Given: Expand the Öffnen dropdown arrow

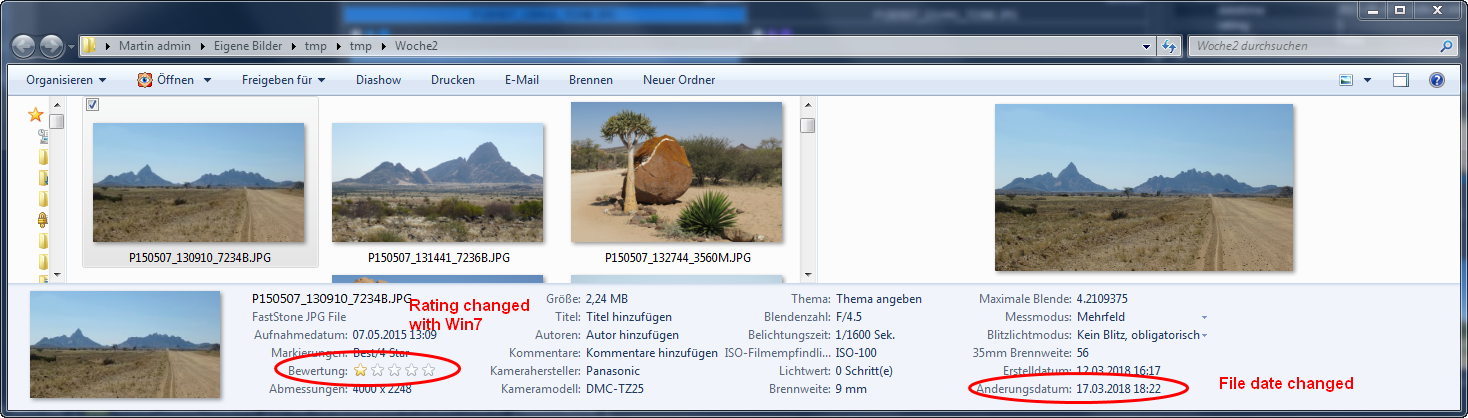Looking at the screenshot, I should pos(207,80).
